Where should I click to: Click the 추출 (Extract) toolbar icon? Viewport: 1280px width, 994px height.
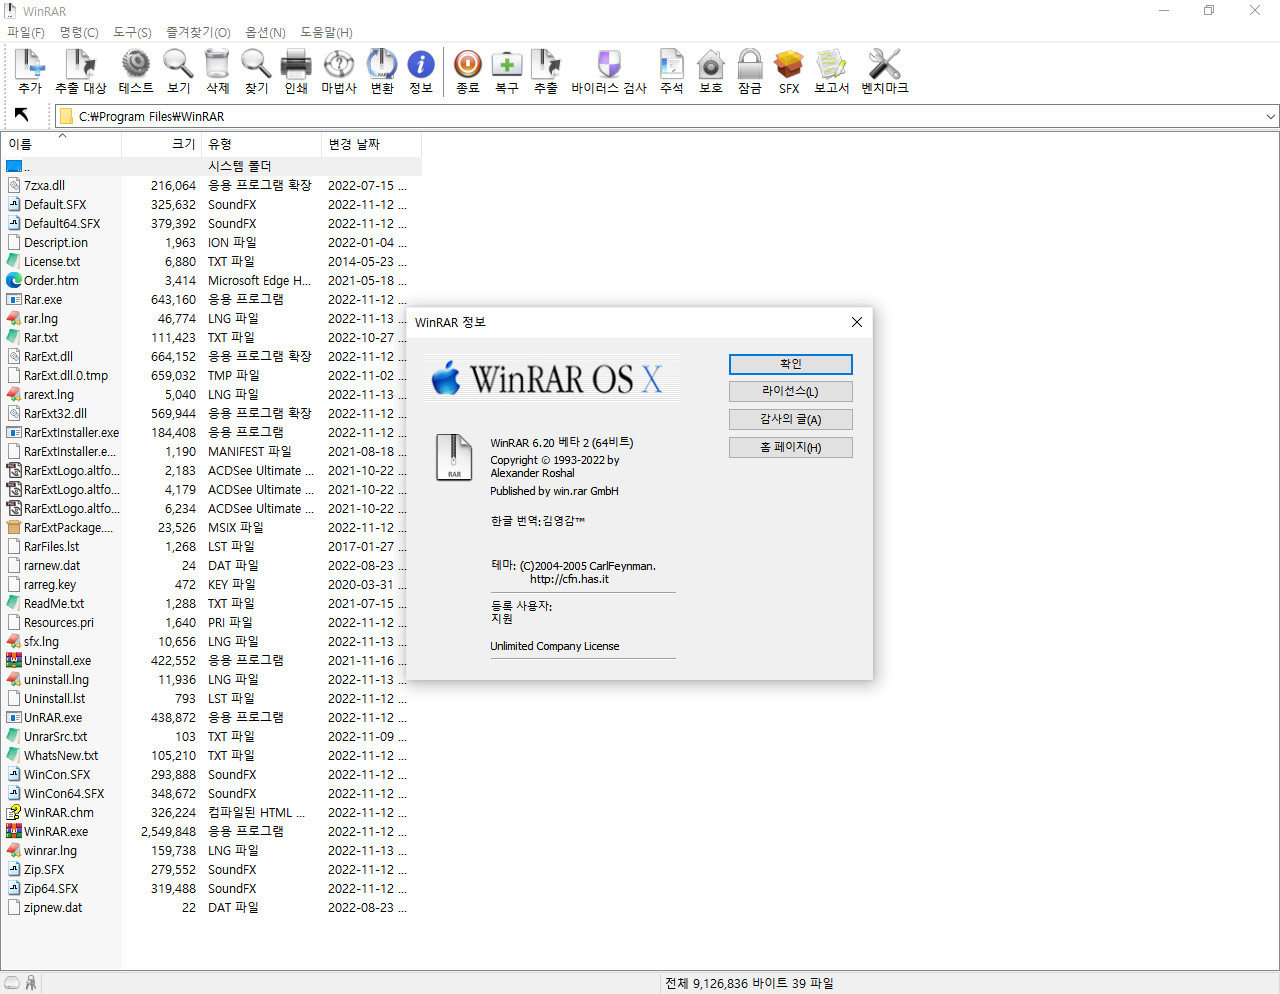(x=546, y=64)
